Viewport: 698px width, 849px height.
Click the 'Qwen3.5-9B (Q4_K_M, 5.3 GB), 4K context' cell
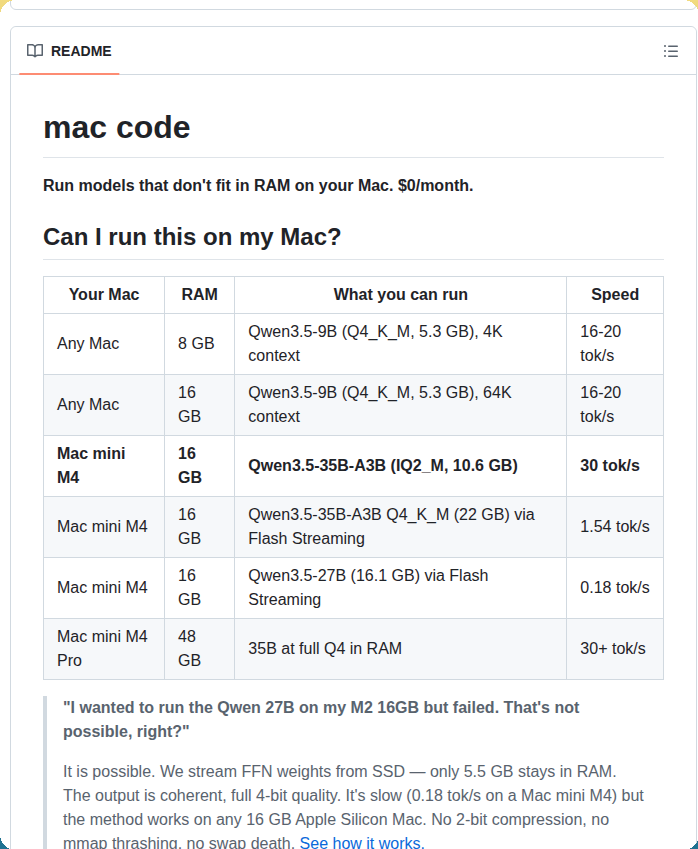click(x=400, y=344)
